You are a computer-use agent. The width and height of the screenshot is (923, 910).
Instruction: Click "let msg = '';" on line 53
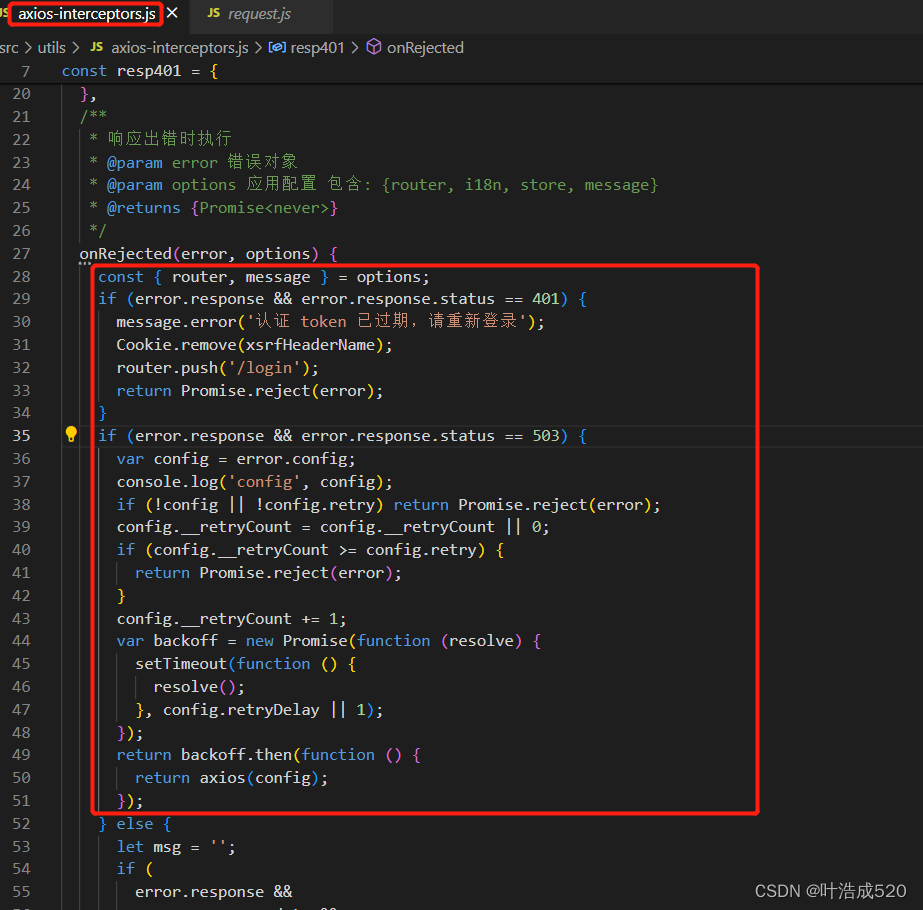click(x=176, y=847)
